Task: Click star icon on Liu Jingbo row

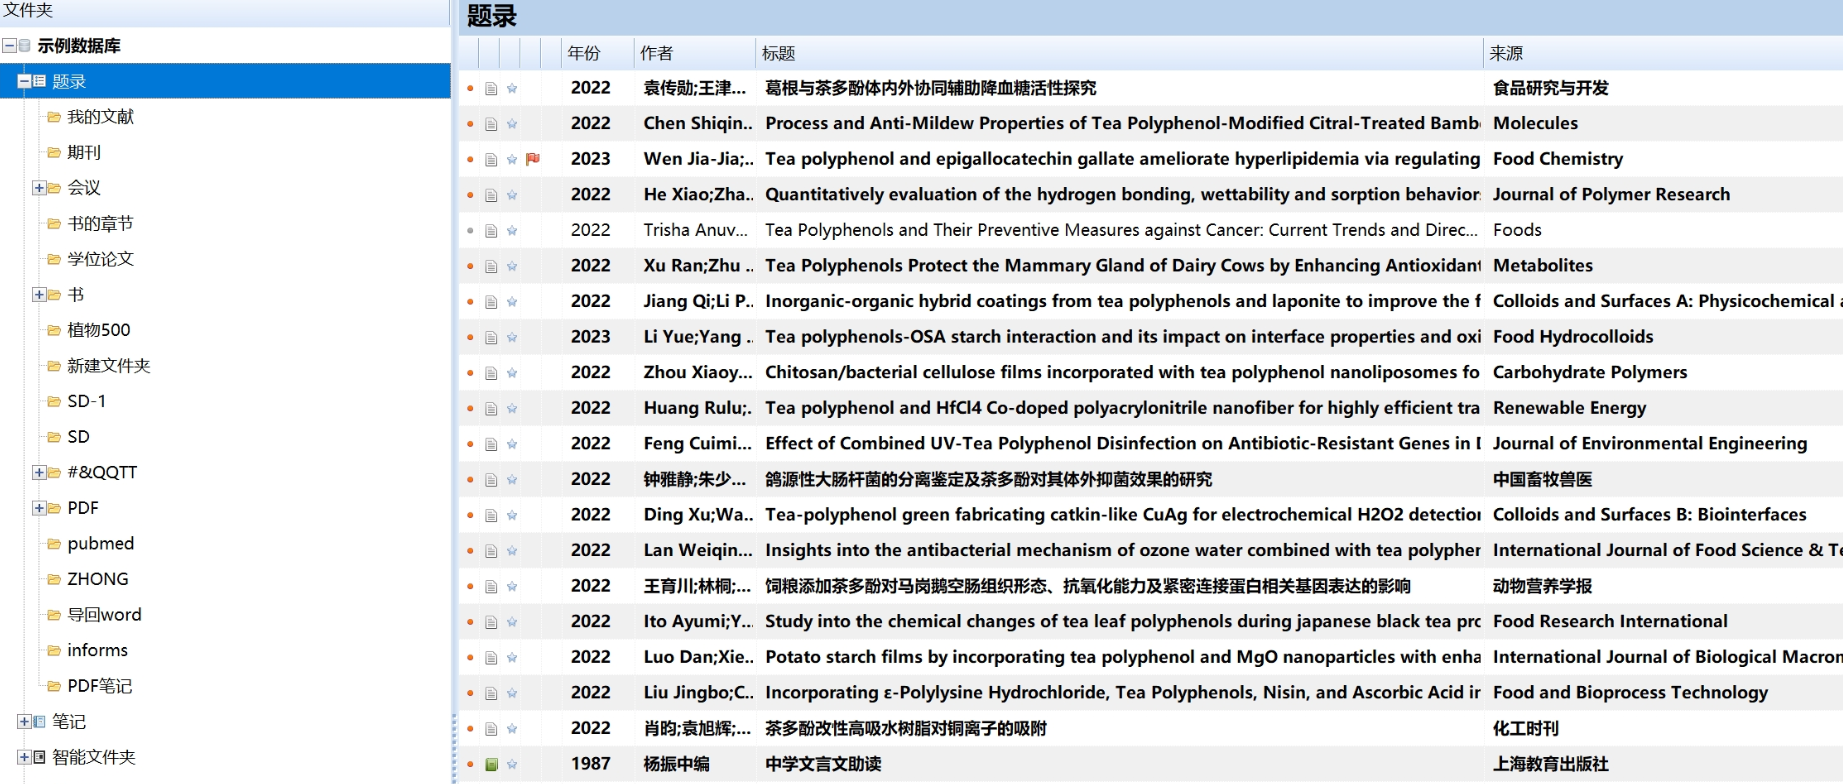Action: pyautogui.click(x=512, y=693)
